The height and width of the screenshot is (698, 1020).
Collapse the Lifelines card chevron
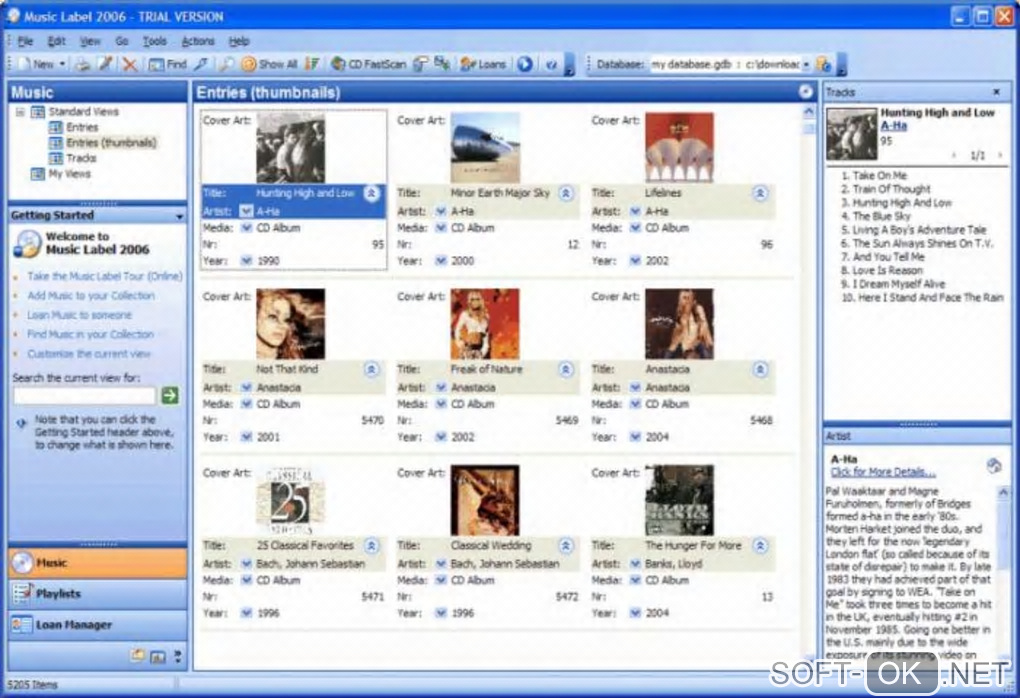[760, 193]
